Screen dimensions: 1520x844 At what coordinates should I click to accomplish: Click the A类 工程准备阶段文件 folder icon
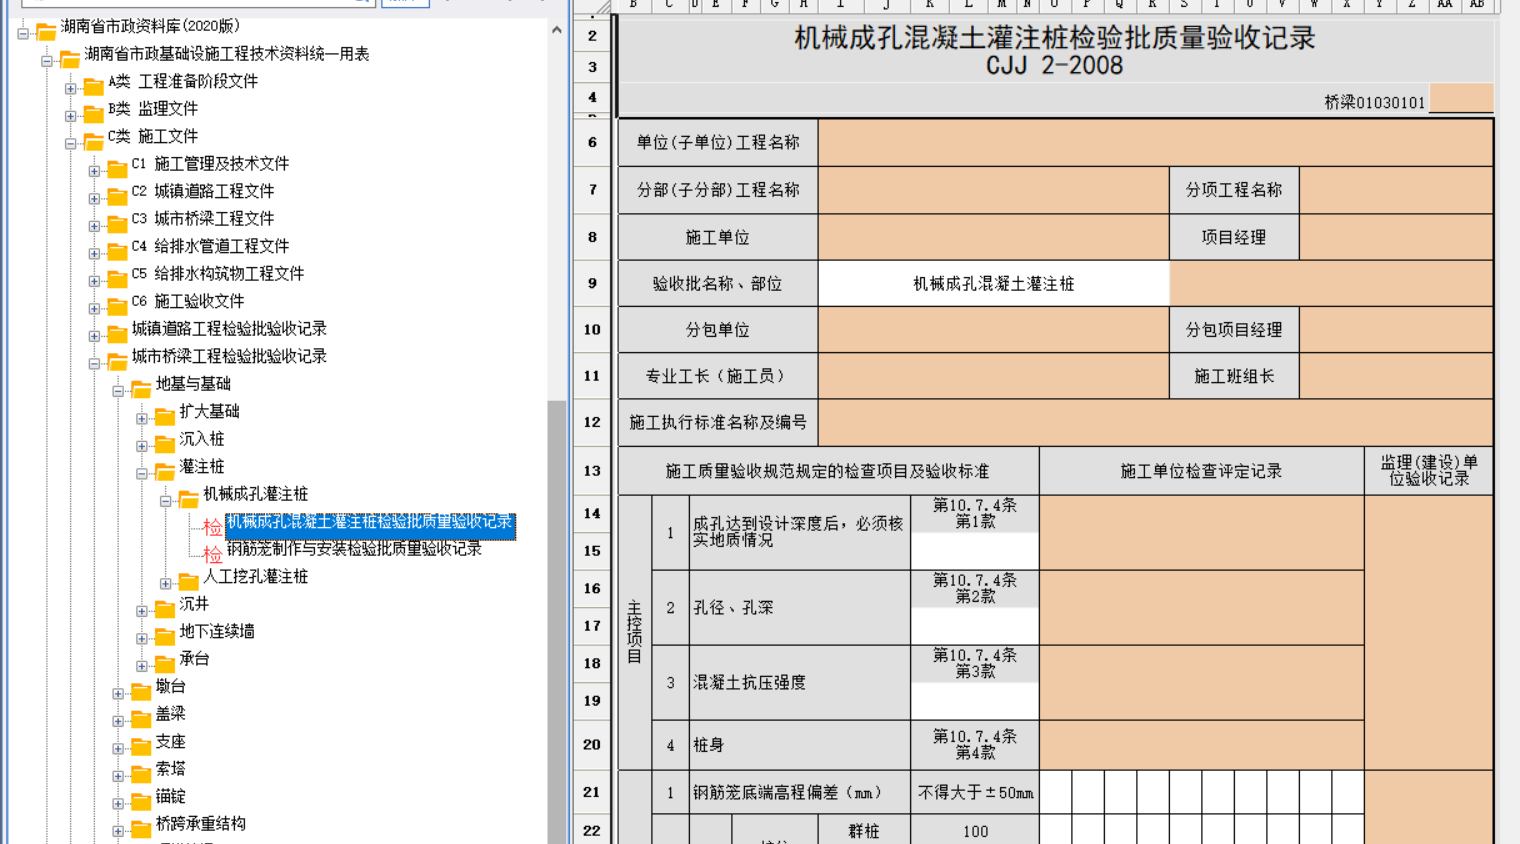(93, 86)
